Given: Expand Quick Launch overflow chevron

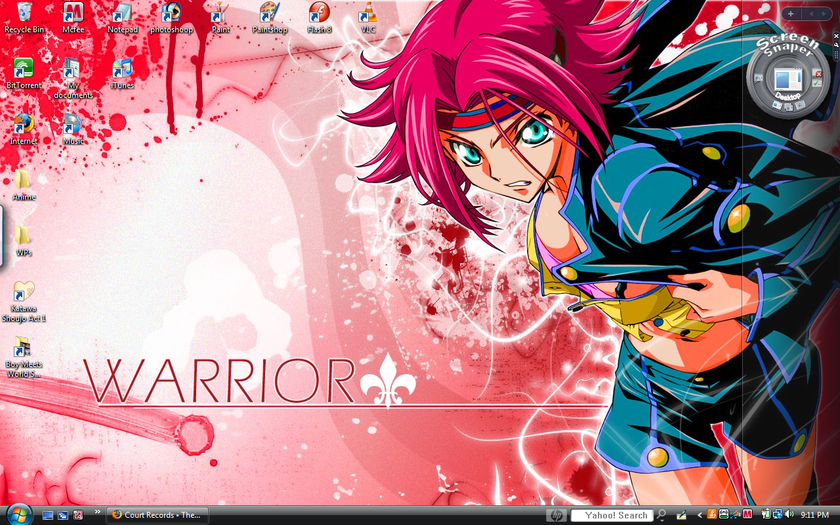Looking at the screenshot, I should [x=98, y=513].
